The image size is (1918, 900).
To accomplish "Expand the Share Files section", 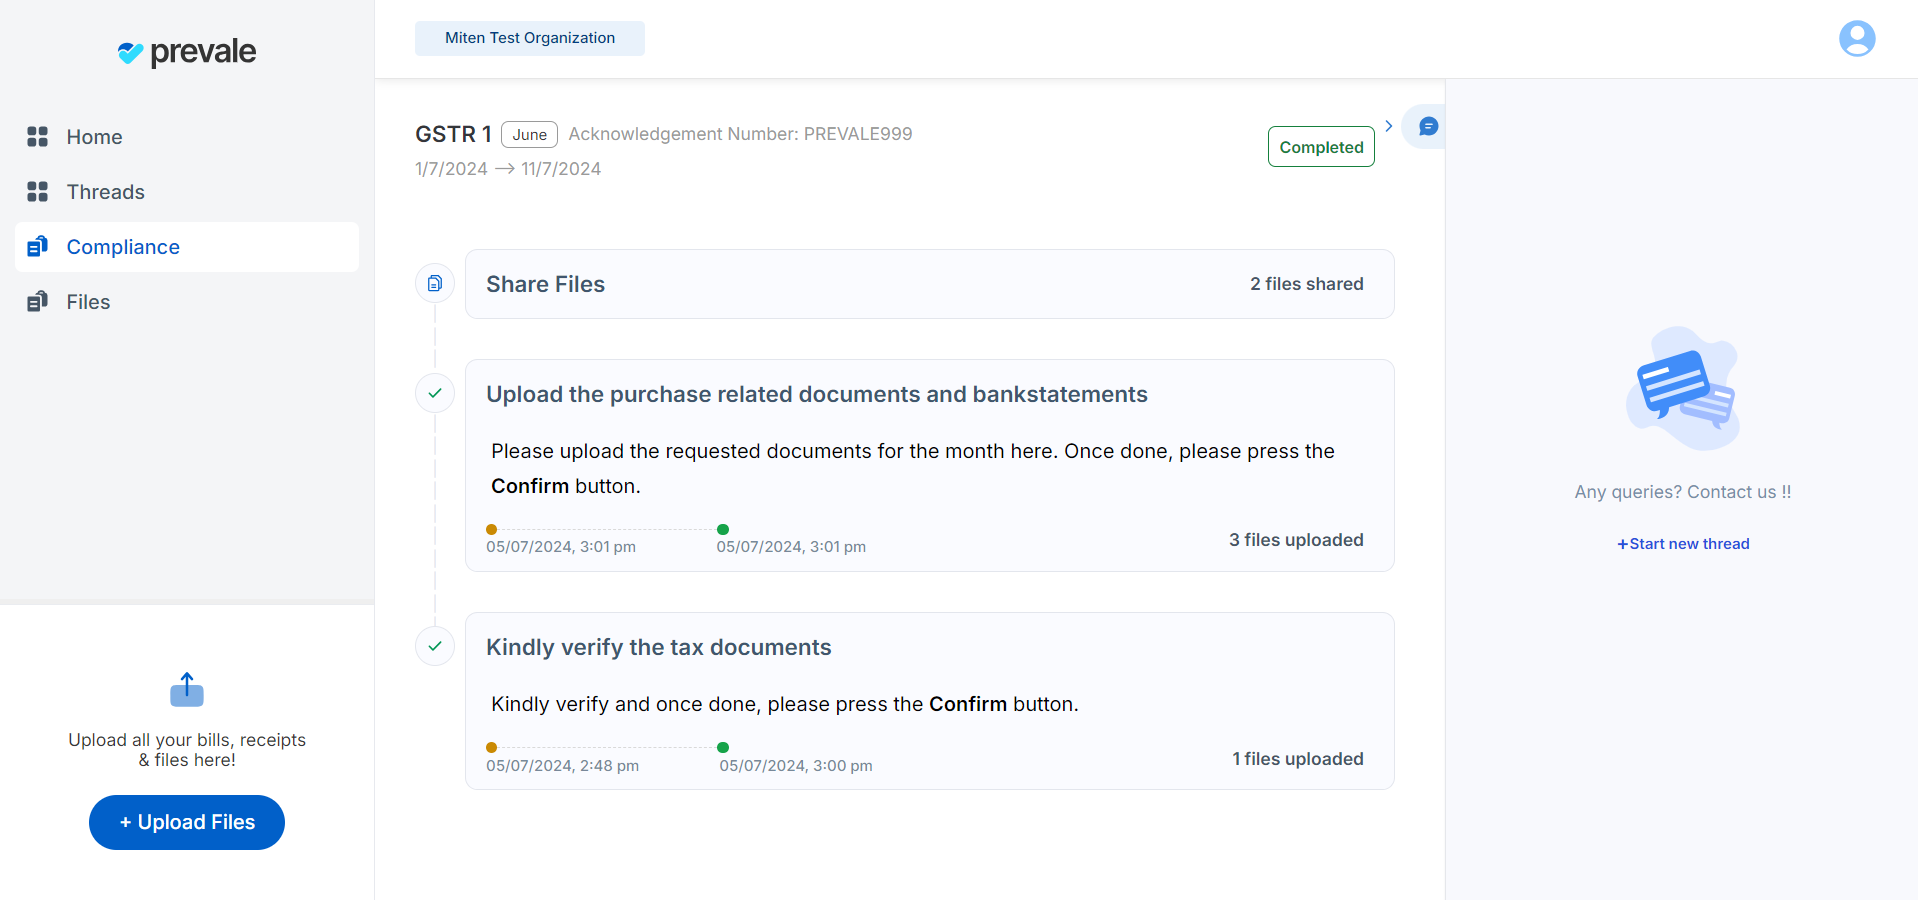I will tap(929, 284).
